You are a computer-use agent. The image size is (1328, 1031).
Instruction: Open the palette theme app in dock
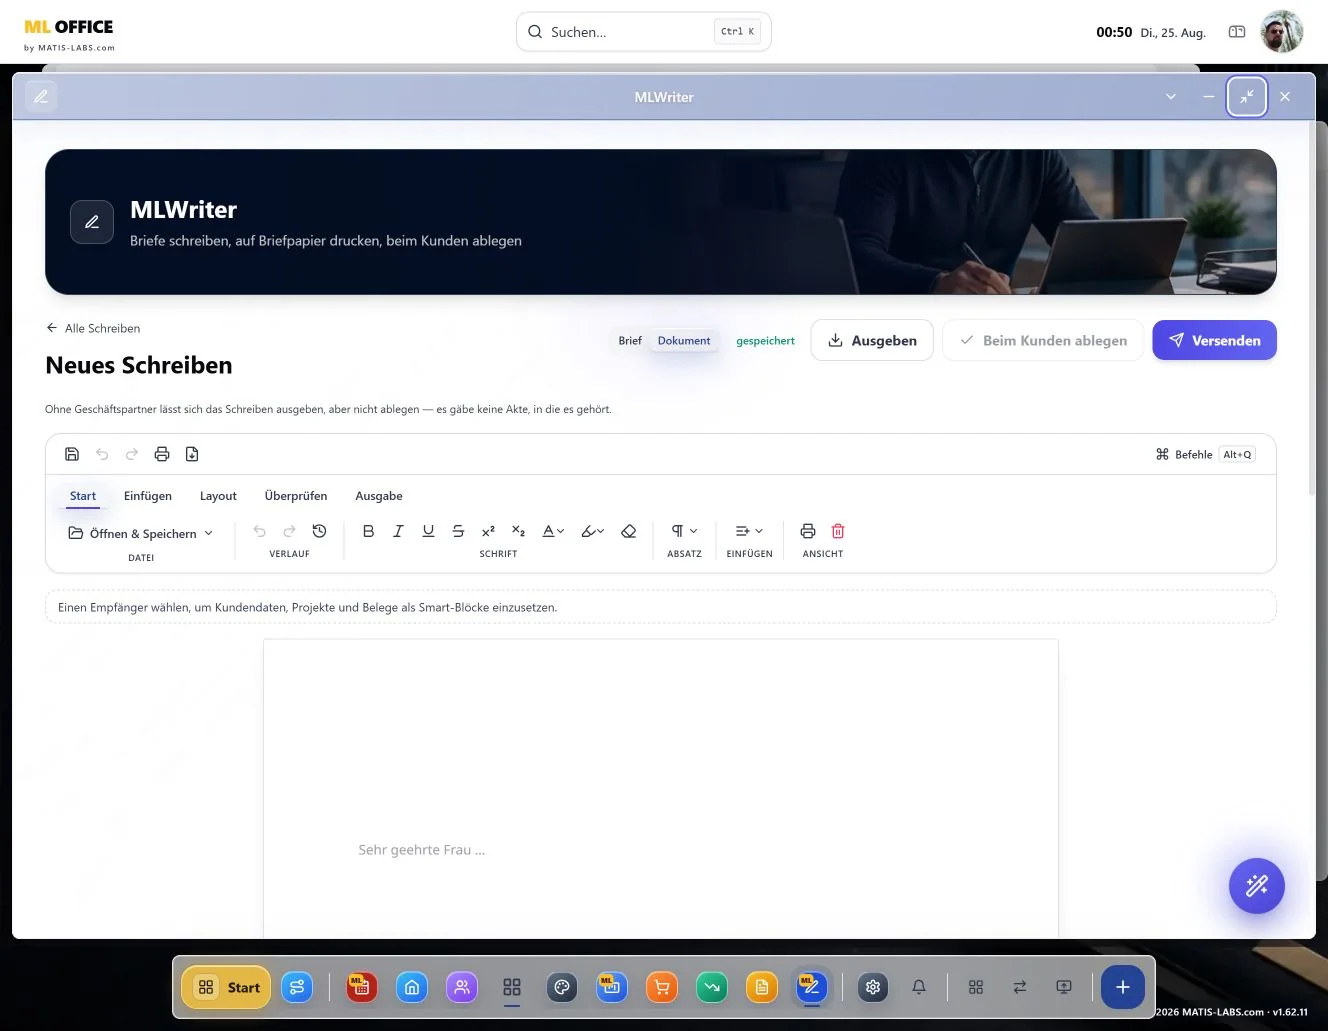pos(562,988)
